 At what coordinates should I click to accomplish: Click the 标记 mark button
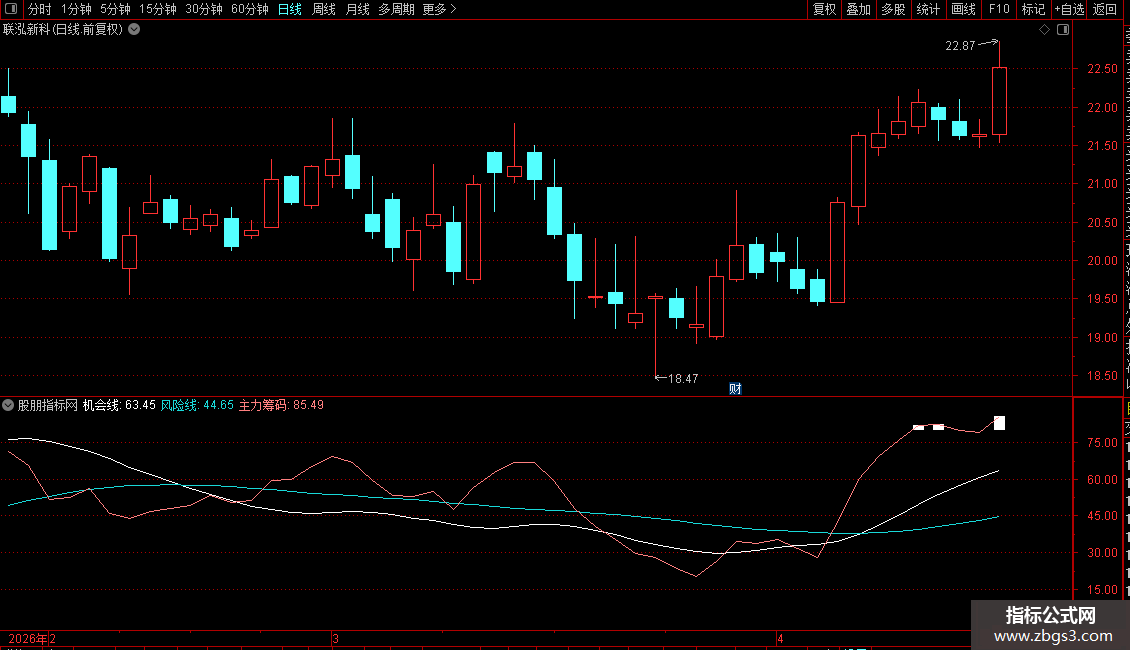(x=1033, y=9)
